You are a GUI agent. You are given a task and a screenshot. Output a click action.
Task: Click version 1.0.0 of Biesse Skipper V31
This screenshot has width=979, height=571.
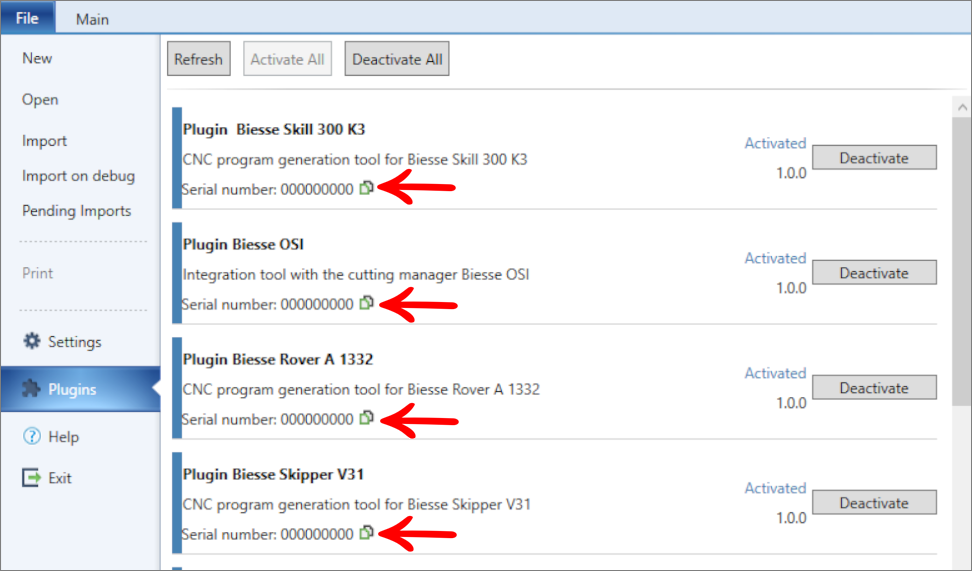(x=791, y=517)
